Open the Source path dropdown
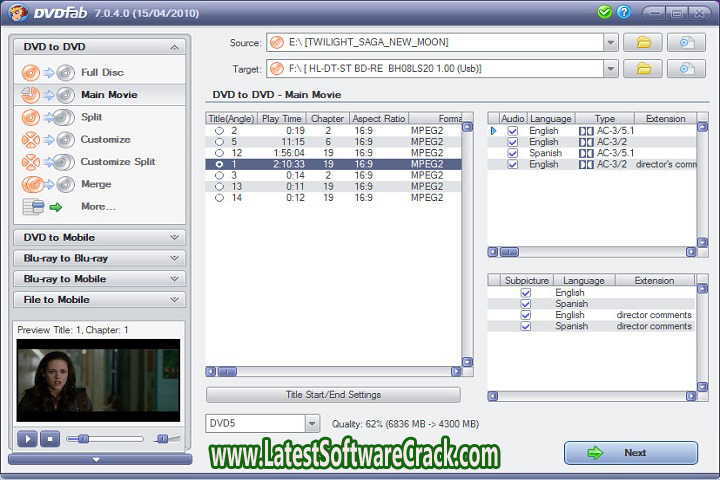Viewport: 720px width, 480px height. (610, 42)
